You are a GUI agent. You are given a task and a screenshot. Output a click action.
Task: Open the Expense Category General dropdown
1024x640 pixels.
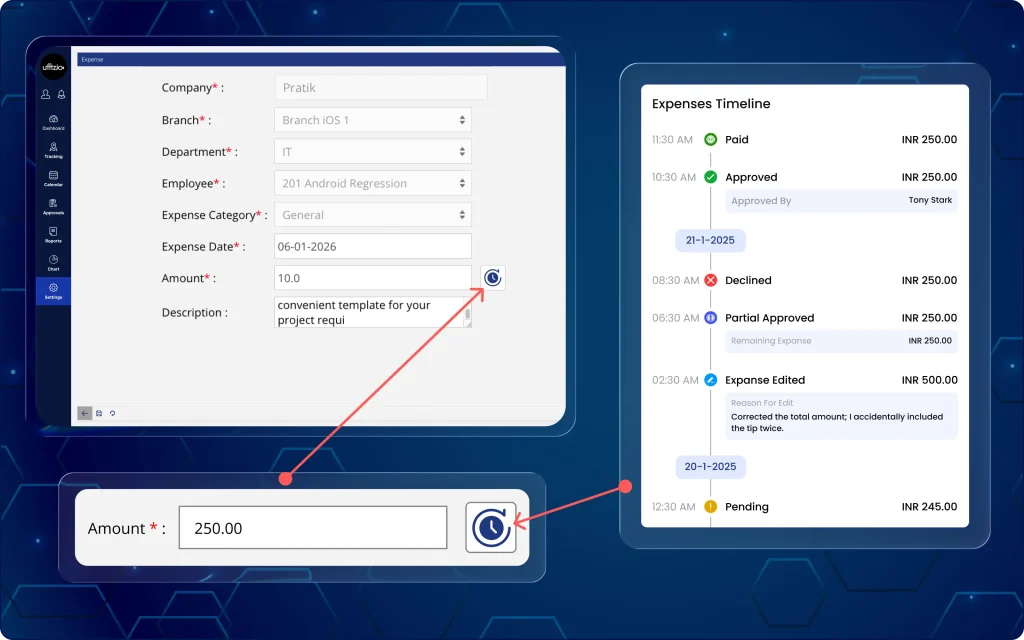373,215
